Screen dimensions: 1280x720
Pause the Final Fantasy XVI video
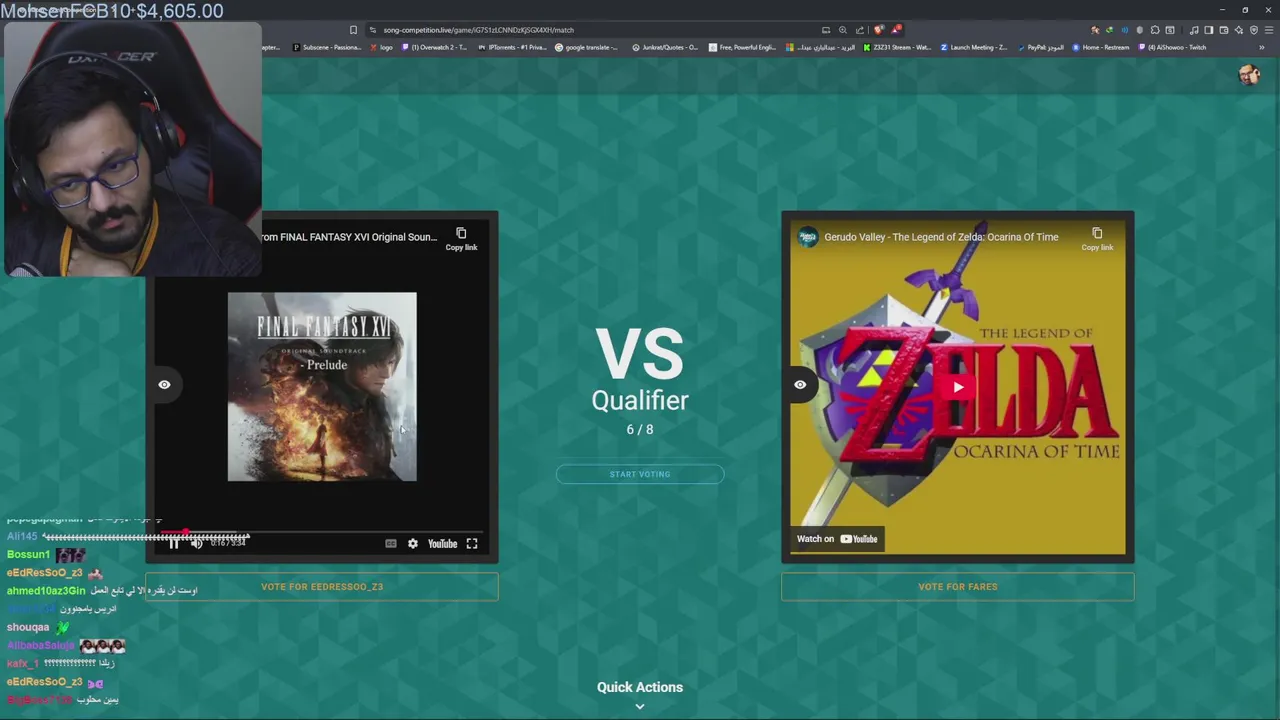click(173, 544)
